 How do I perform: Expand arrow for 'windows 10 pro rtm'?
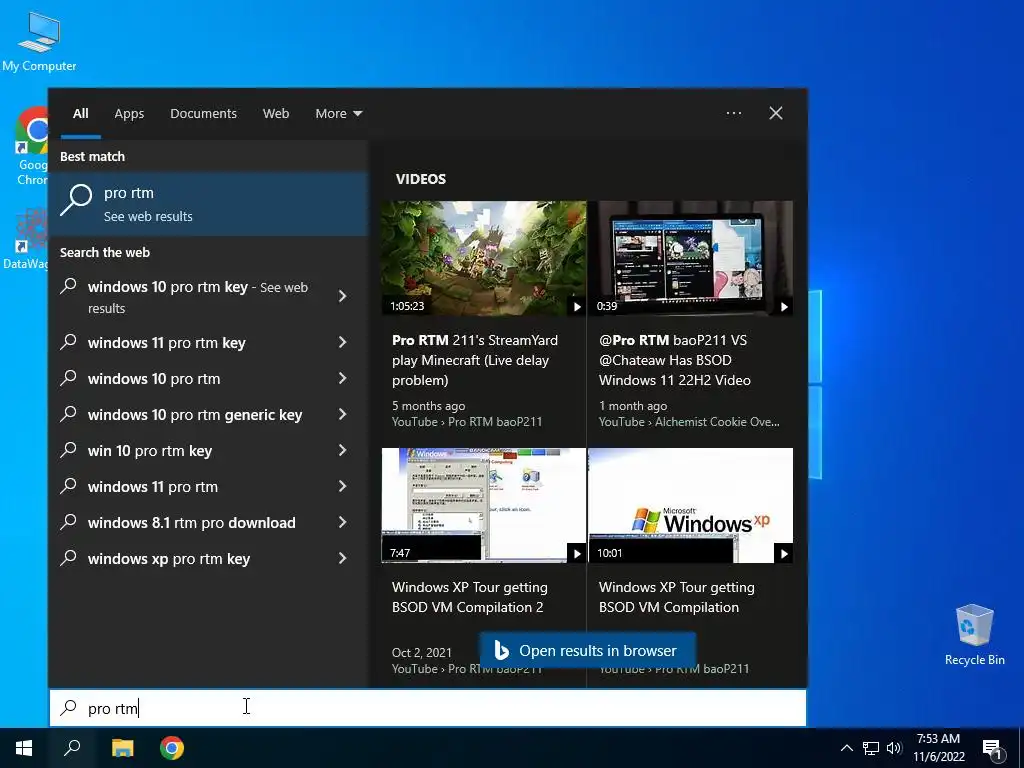tap(342, 378)
